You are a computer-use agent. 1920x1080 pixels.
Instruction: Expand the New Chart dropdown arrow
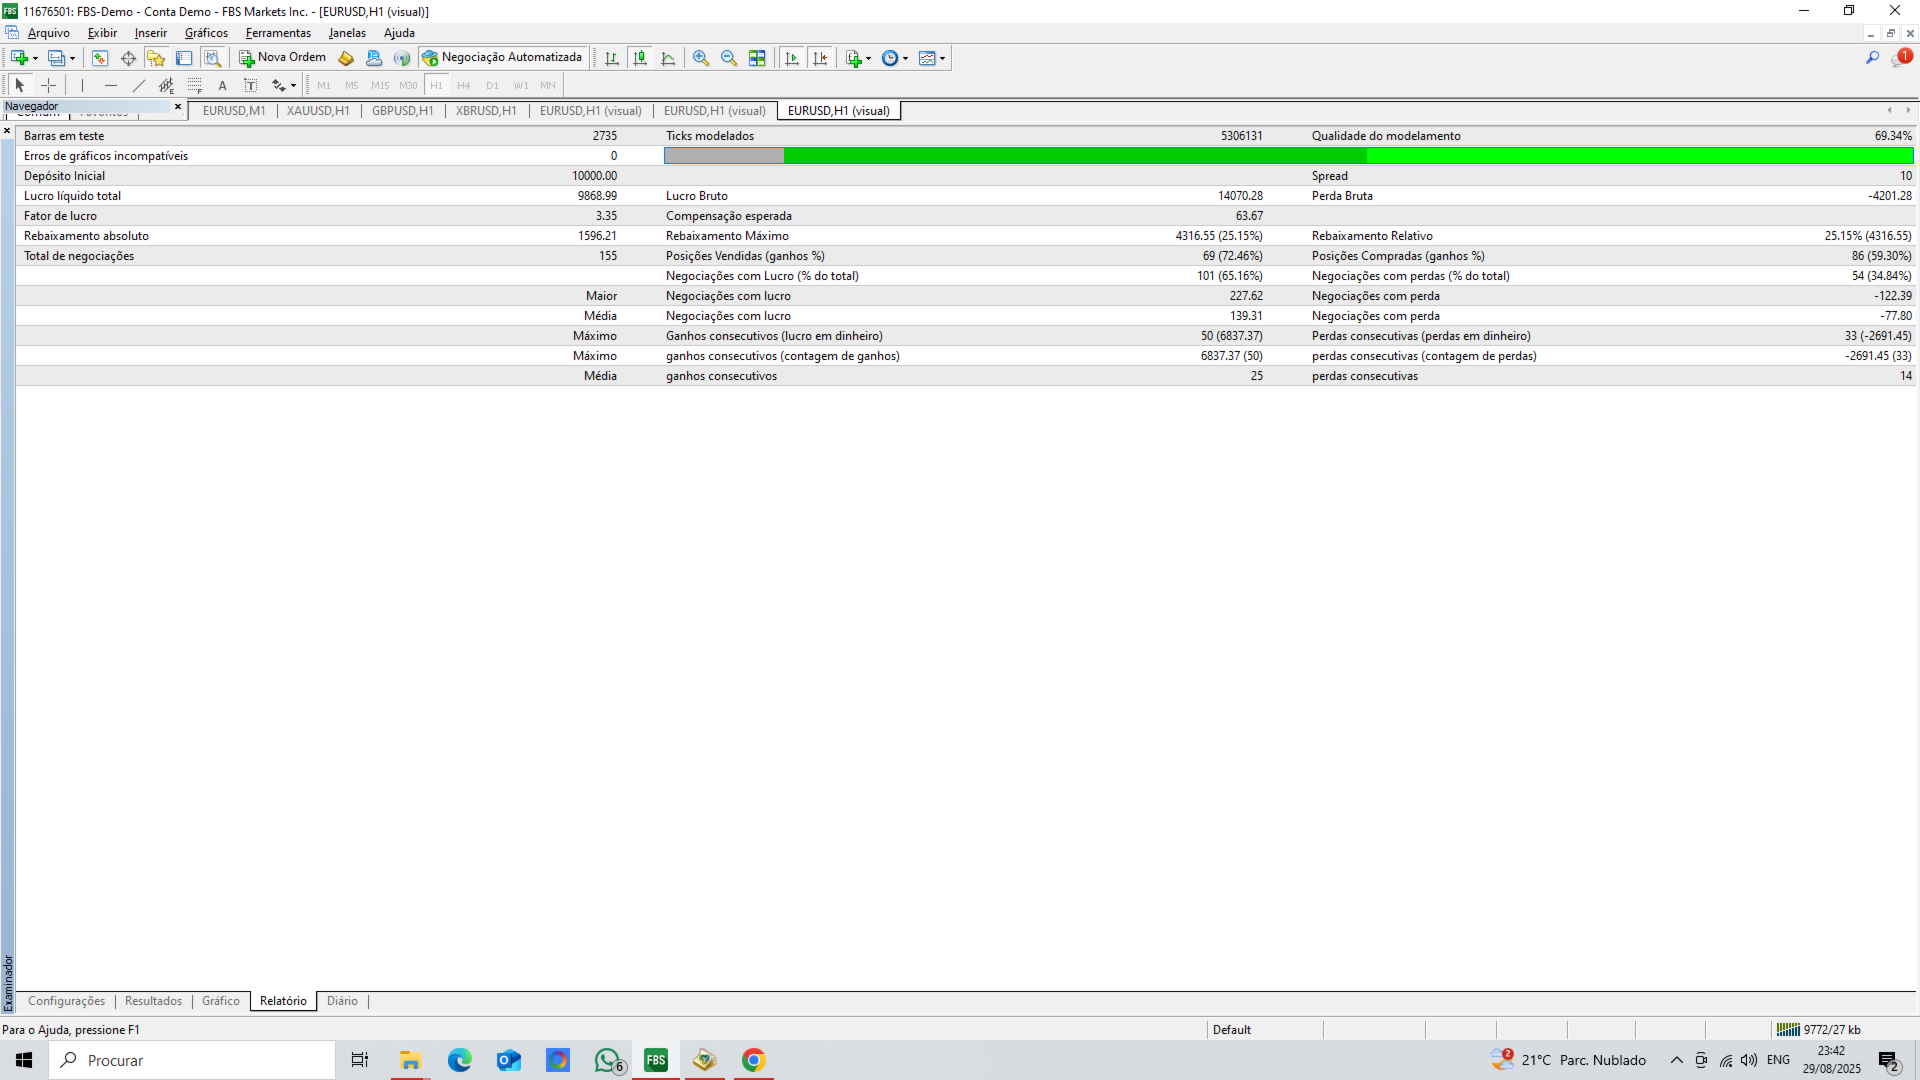coord(36,58)
